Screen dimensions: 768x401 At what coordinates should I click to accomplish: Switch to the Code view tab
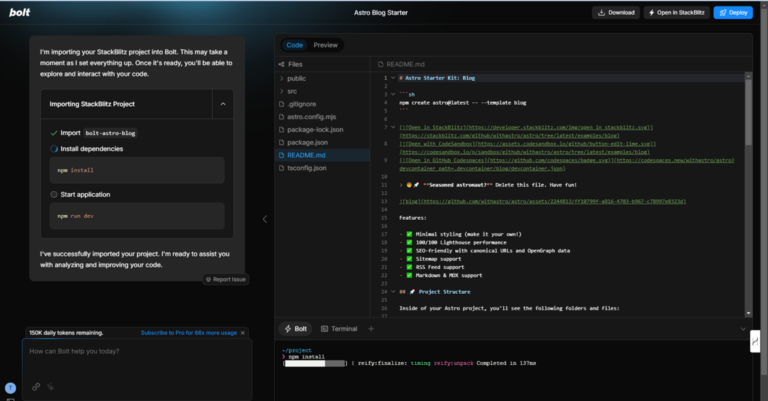coord(294,45)
